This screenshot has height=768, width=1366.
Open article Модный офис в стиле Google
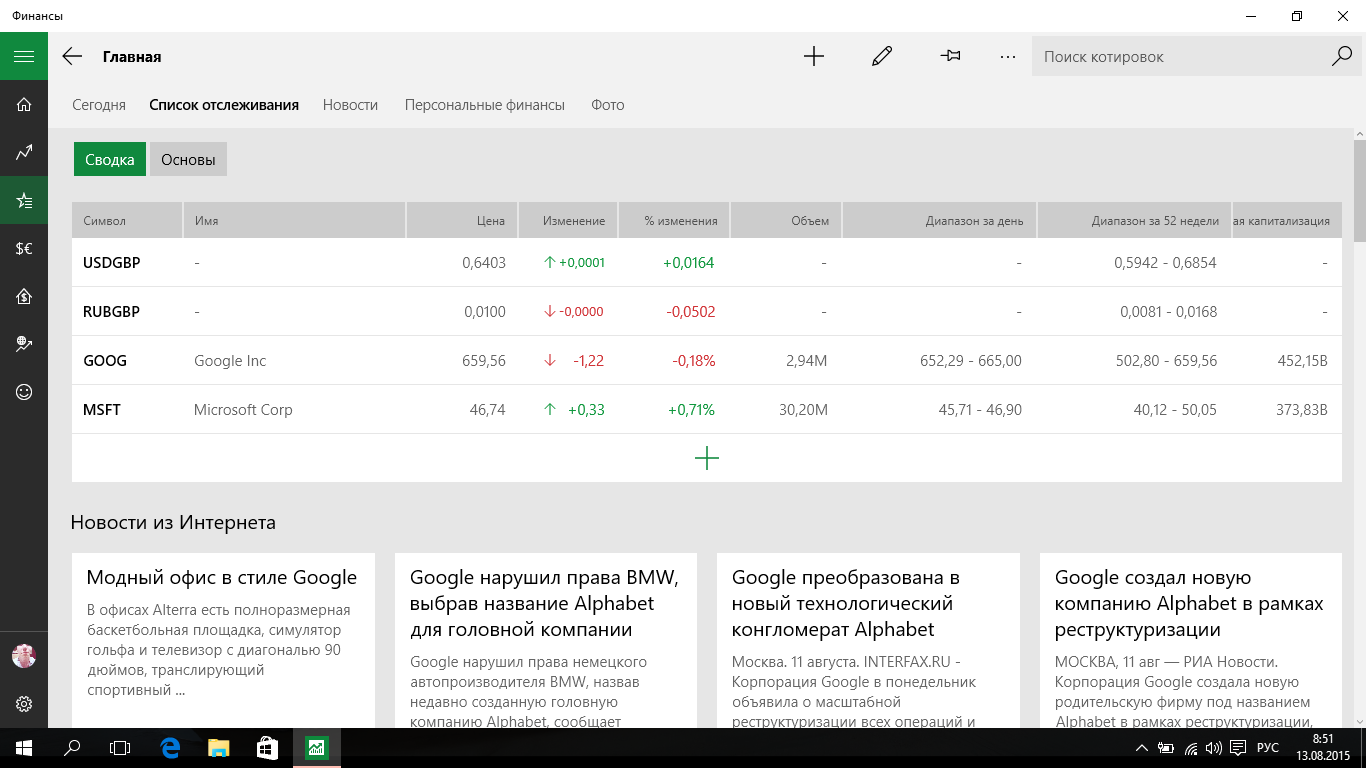pyautogui.click(x=223, y=640)
